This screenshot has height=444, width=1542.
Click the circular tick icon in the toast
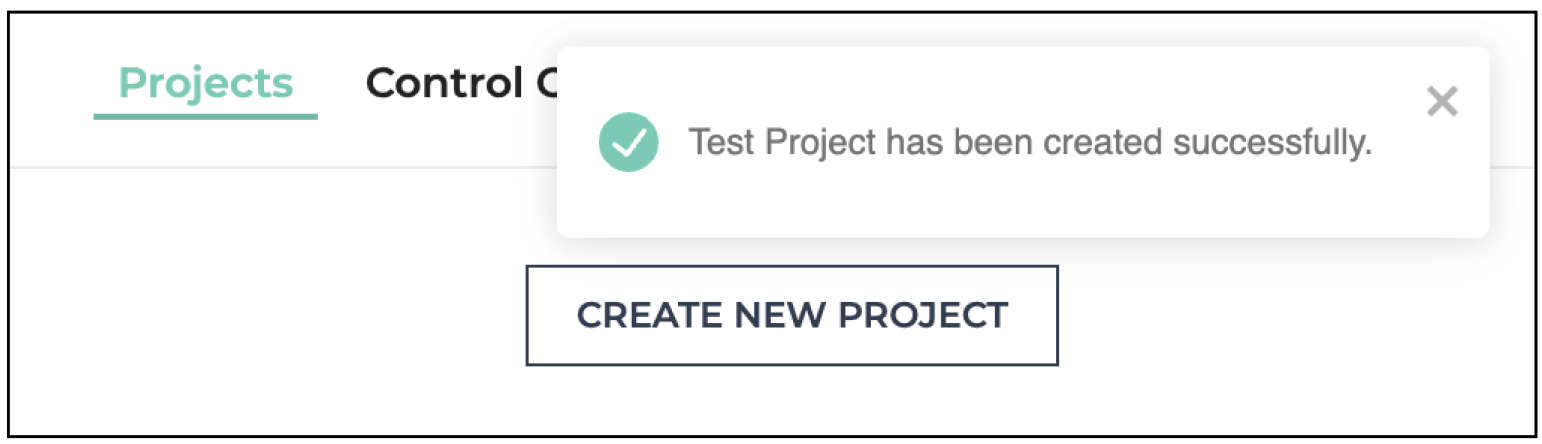click(628, 142)
